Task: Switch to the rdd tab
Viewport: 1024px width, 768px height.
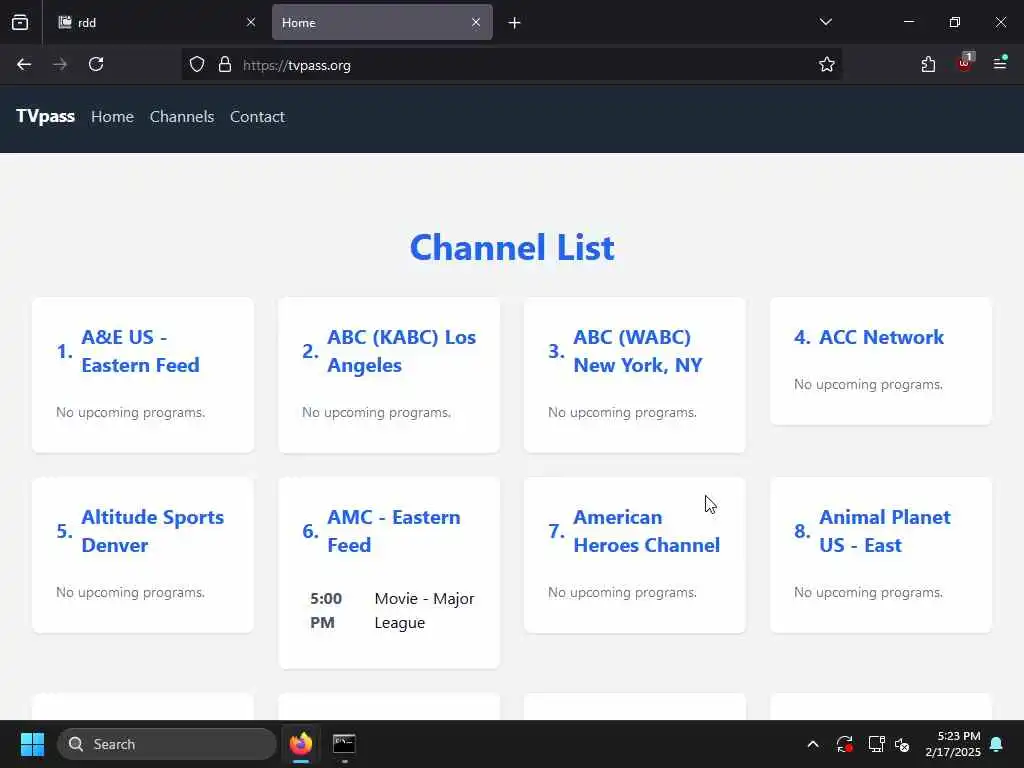Action: 155,22
